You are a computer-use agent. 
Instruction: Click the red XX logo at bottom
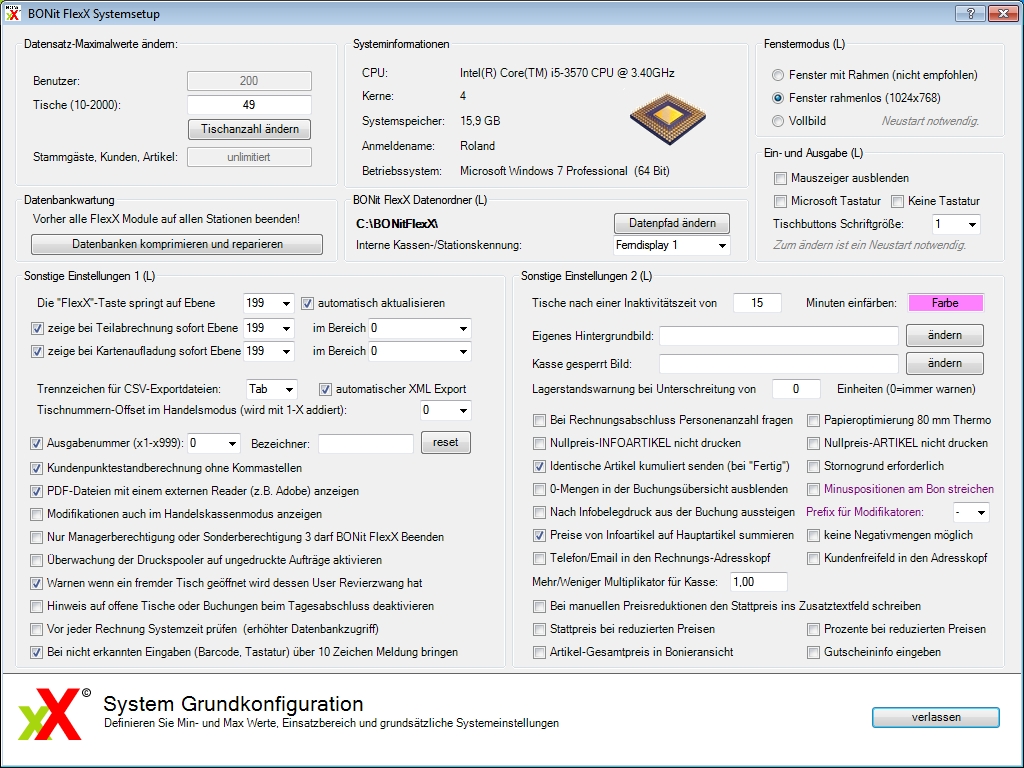[56, 714]
